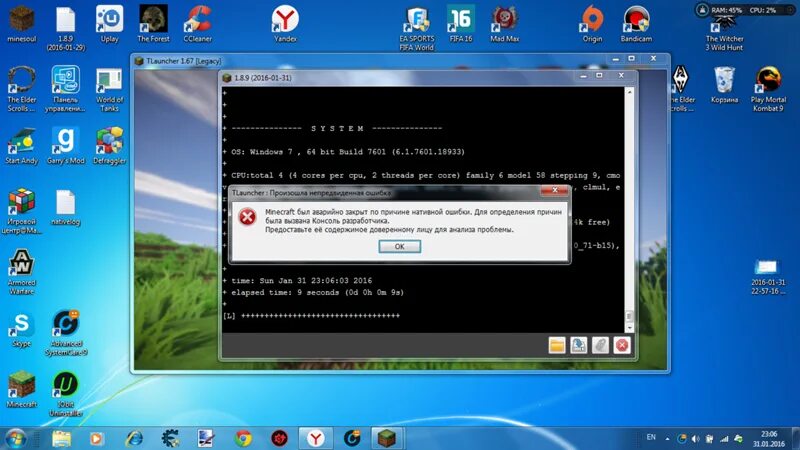This screenshot has width=800, height=450.
Task: Open the Windows Start menu
Action: pyautogui.click(x=15, y=438)
